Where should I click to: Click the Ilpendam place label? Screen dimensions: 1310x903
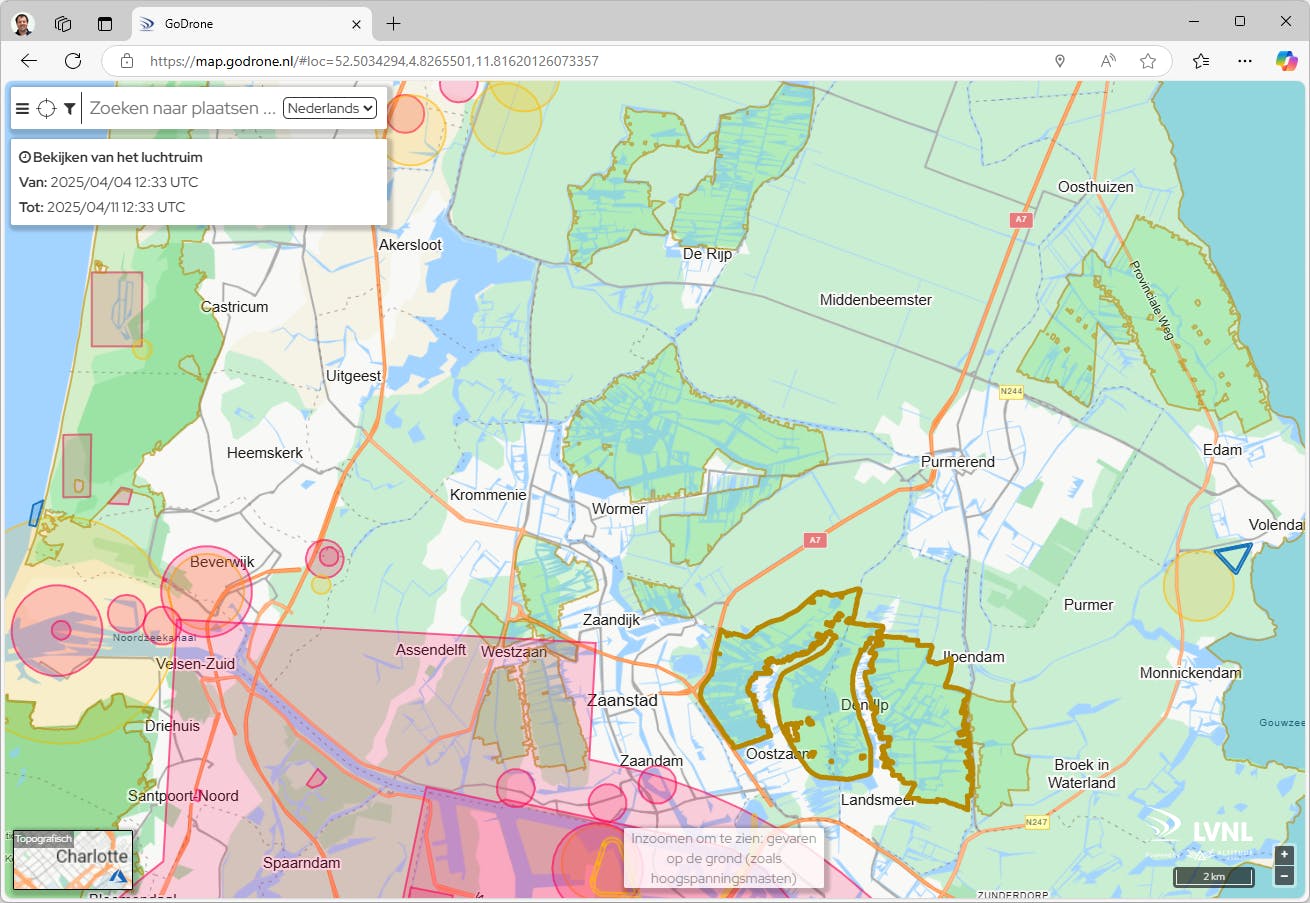click(973, 657)
